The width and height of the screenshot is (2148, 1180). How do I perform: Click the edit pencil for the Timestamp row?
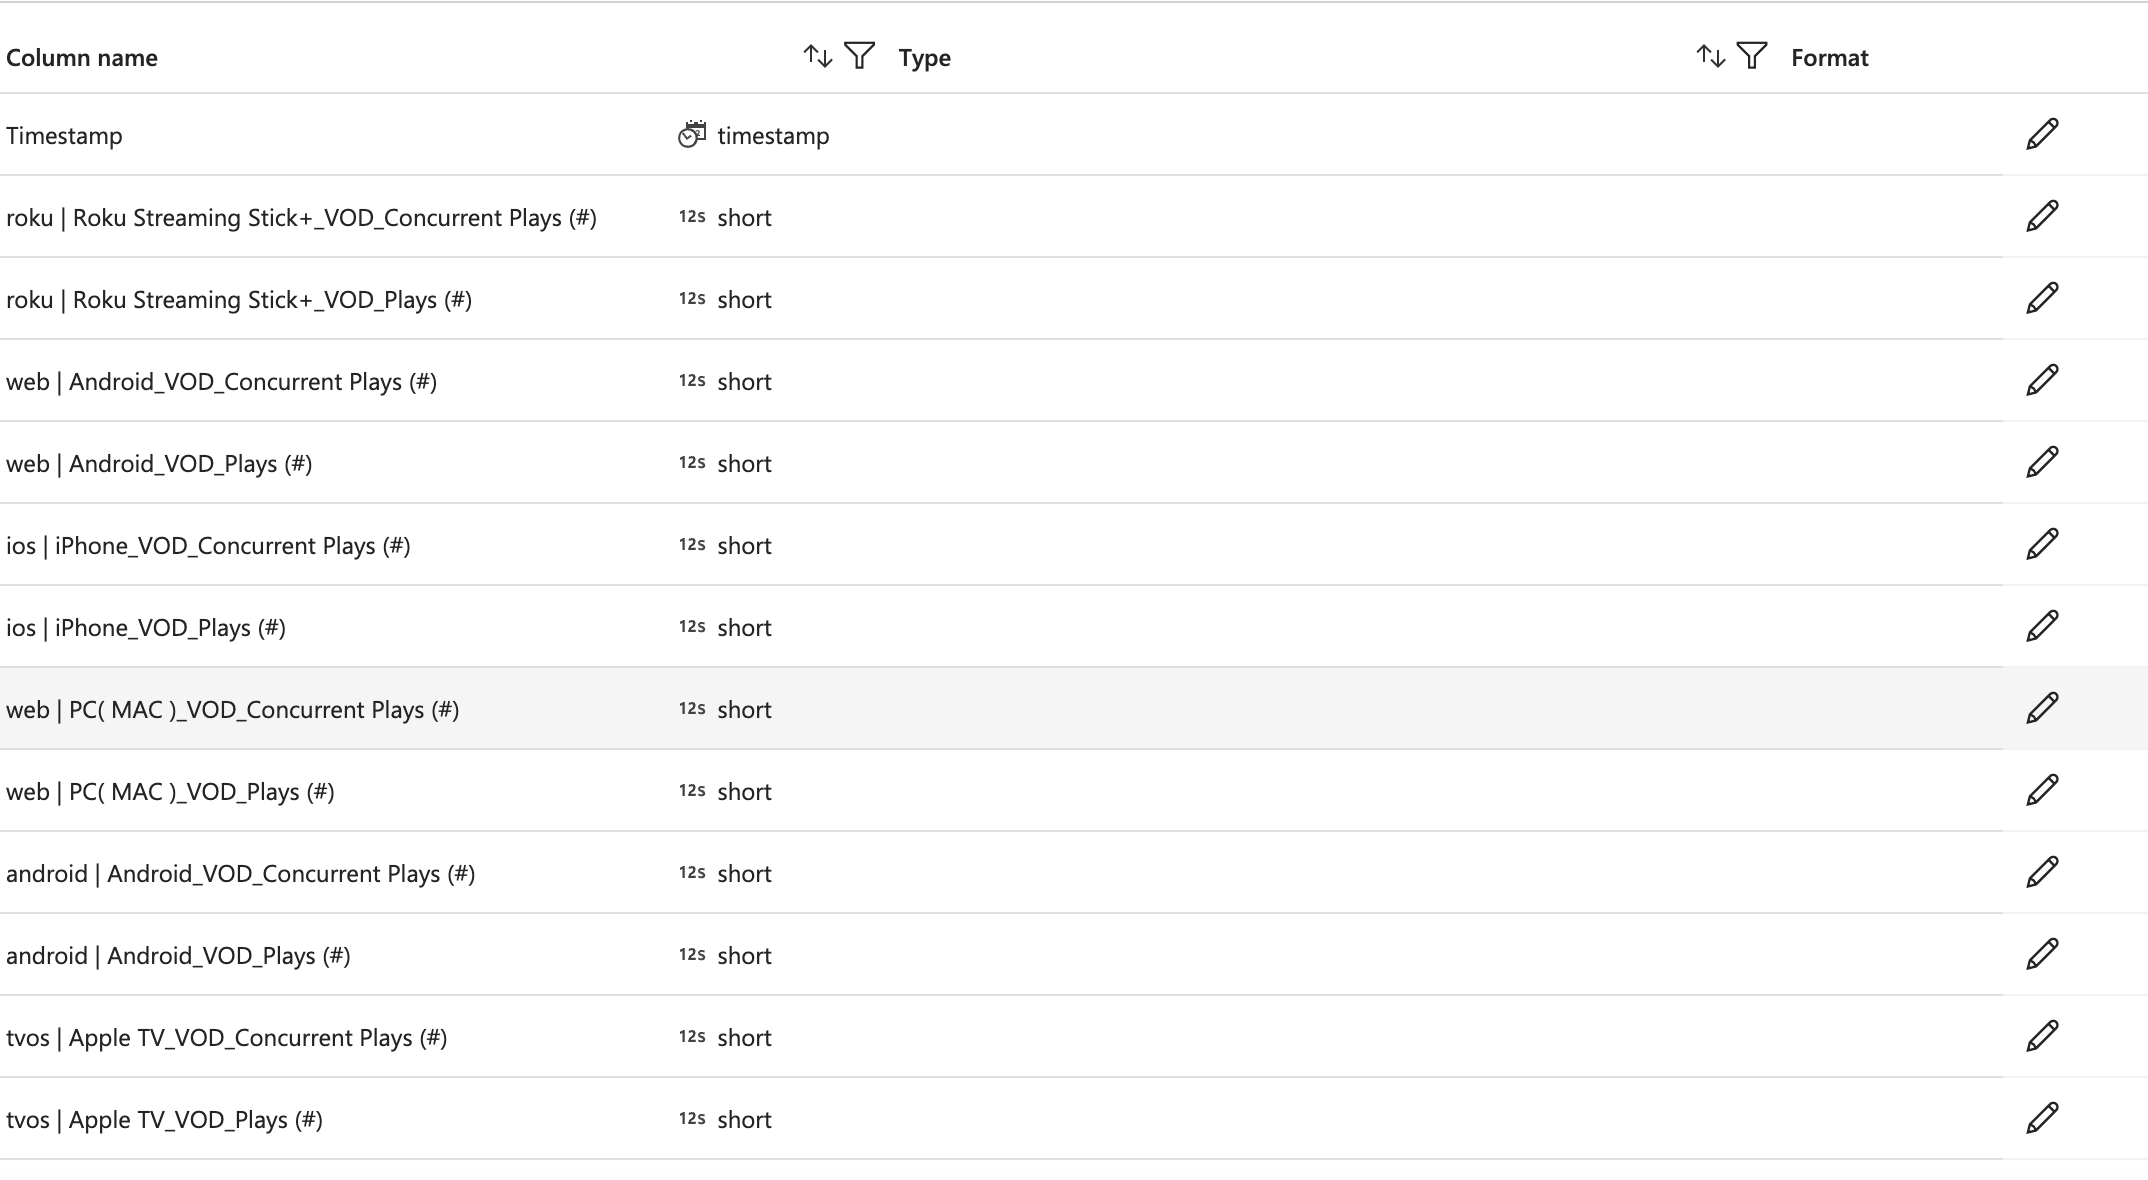[2042, 134]
